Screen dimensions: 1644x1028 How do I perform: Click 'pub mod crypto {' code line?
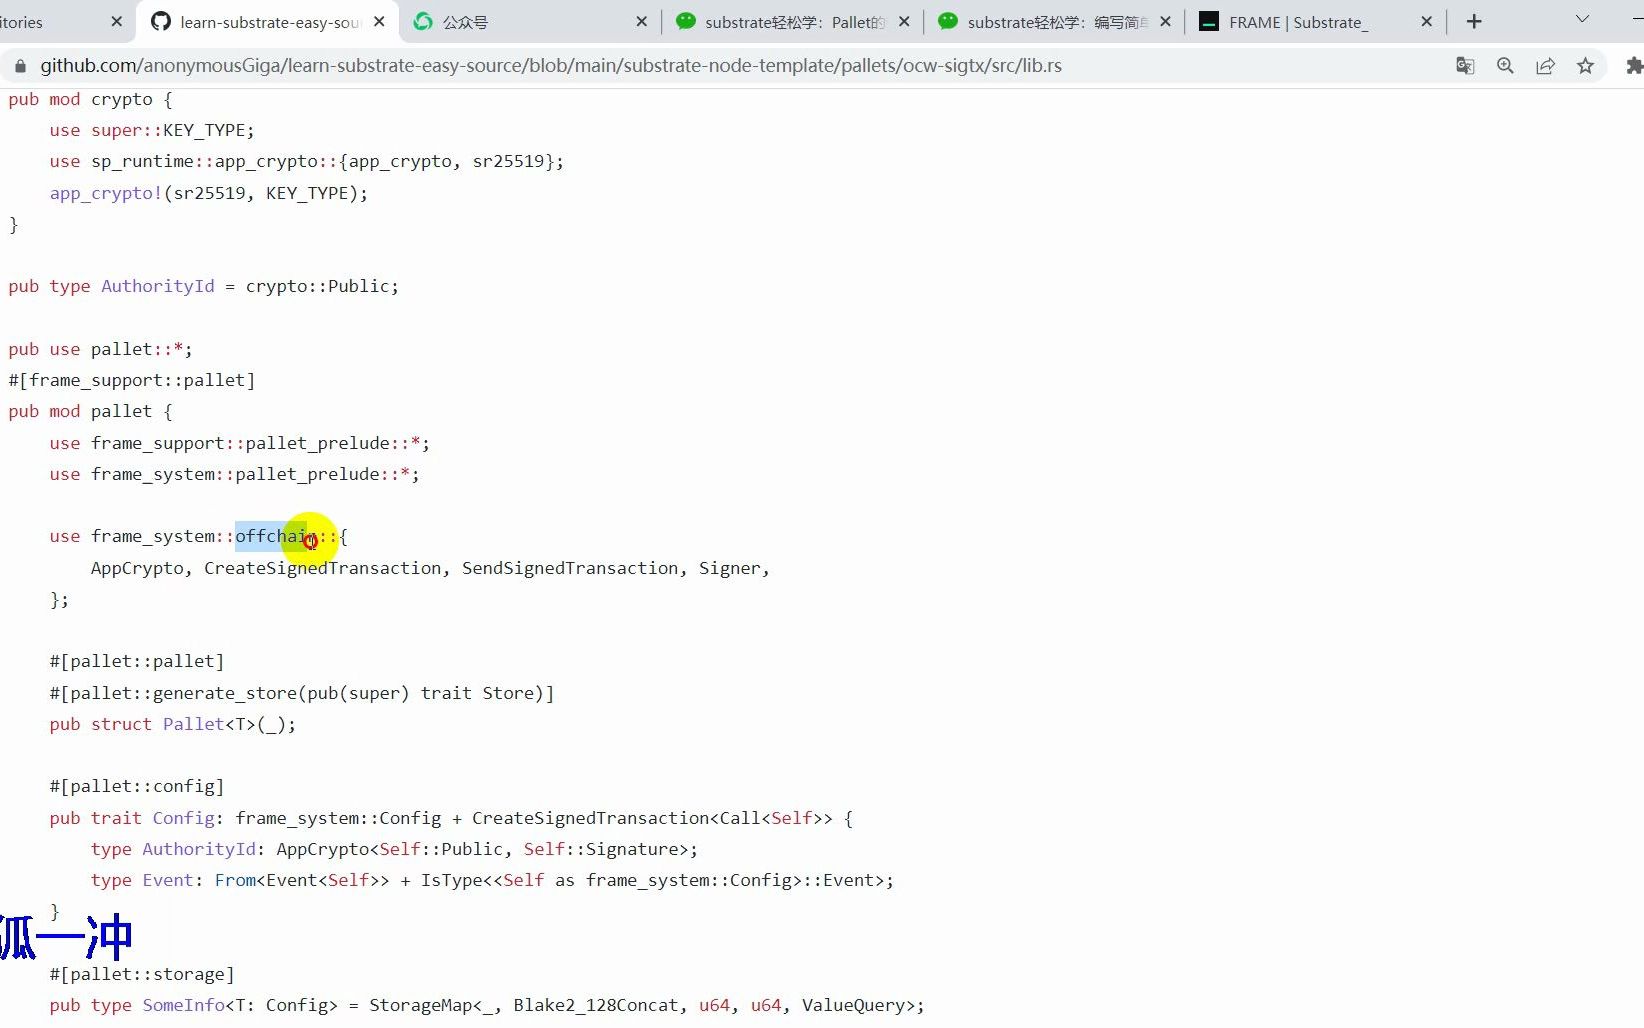click(90, 99)
